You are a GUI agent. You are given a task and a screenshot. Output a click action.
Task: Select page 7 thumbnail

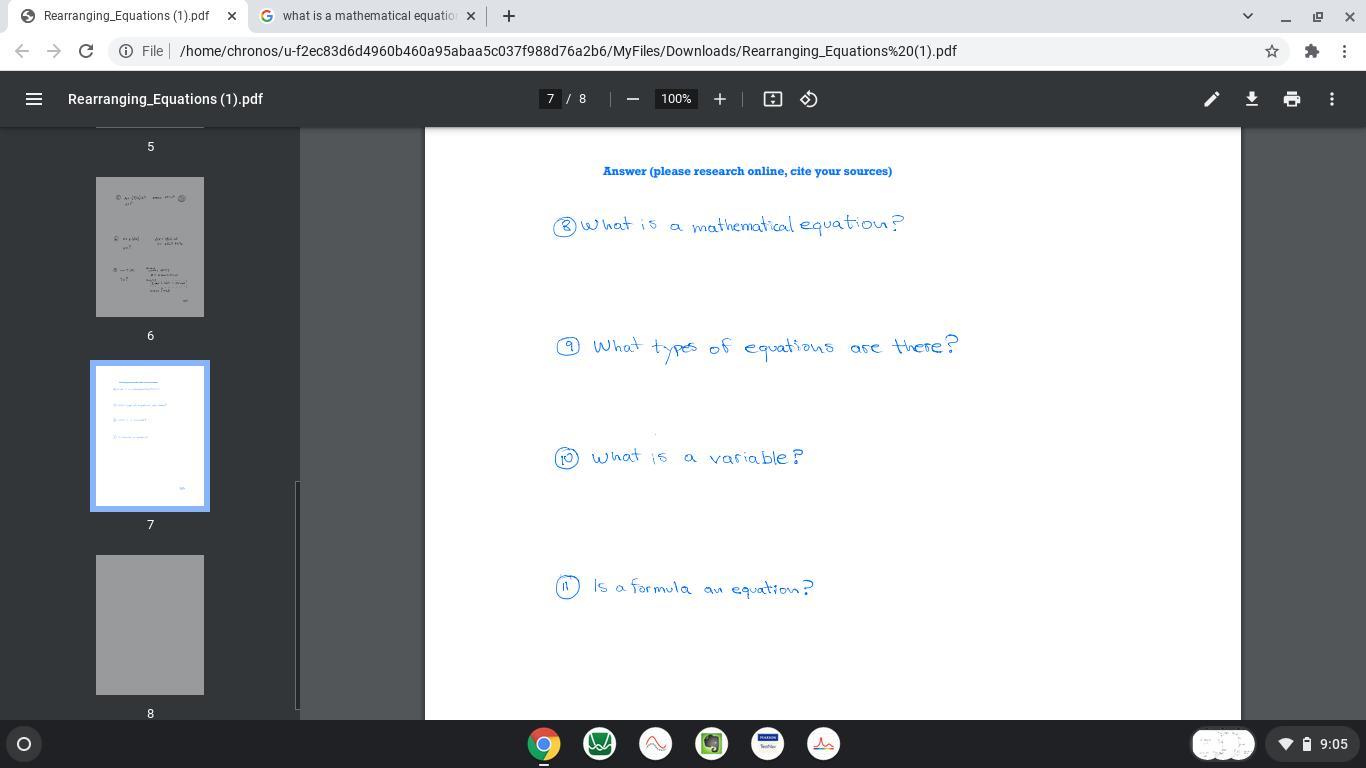[x=150, y=436]
